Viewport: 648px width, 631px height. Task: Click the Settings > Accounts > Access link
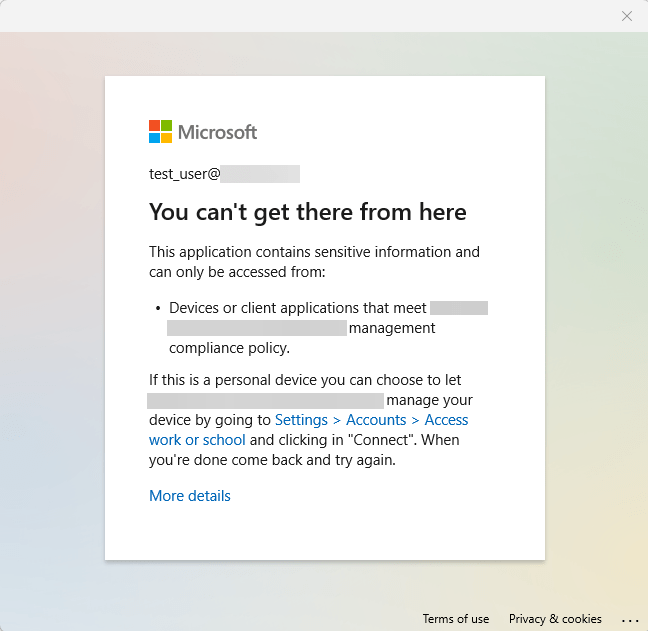(371, 420)
